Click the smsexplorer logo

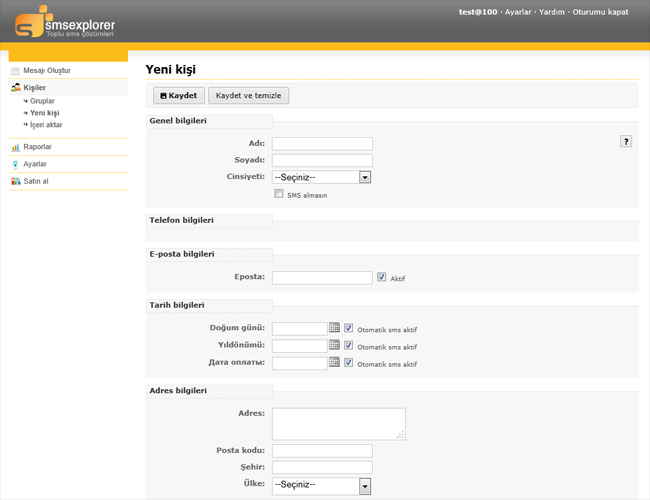pos(65,22)
